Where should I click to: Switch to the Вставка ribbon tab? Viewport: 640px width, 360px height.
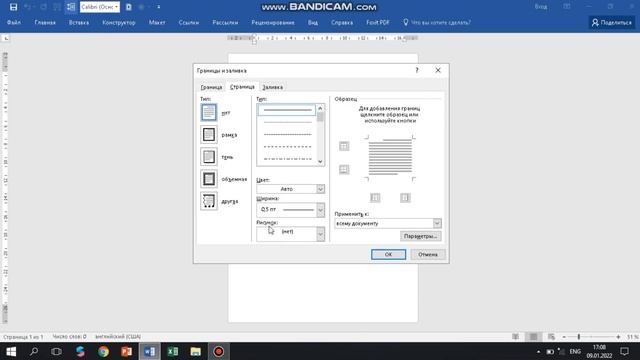pyautogui.click(x=79, y=22)
